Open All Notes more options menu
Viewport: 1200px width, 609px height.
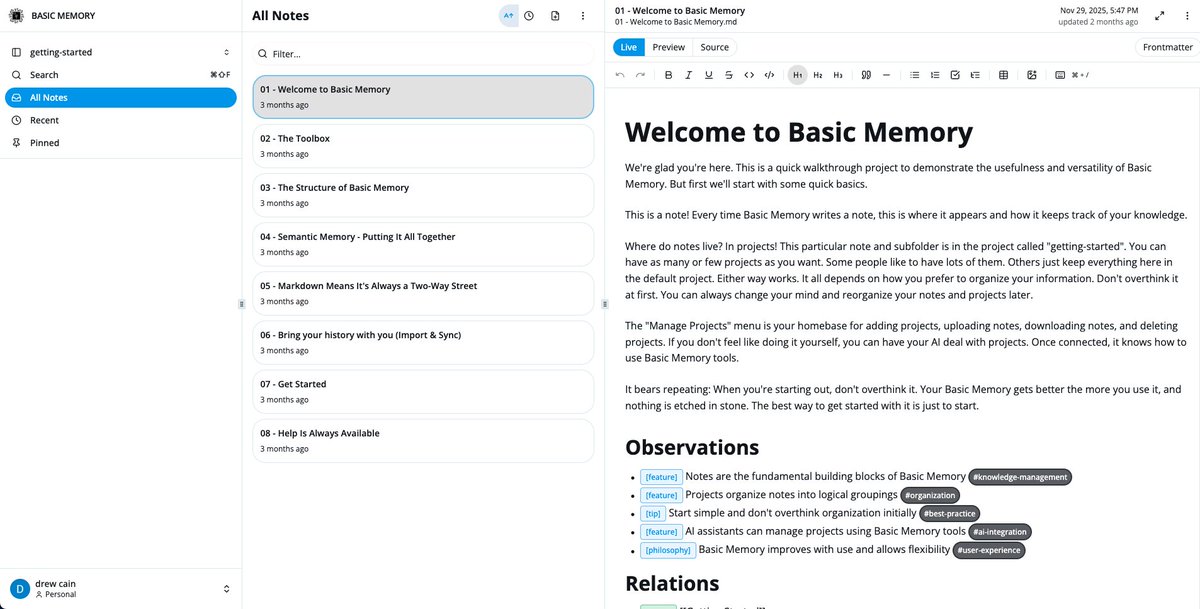pos(583,16)
